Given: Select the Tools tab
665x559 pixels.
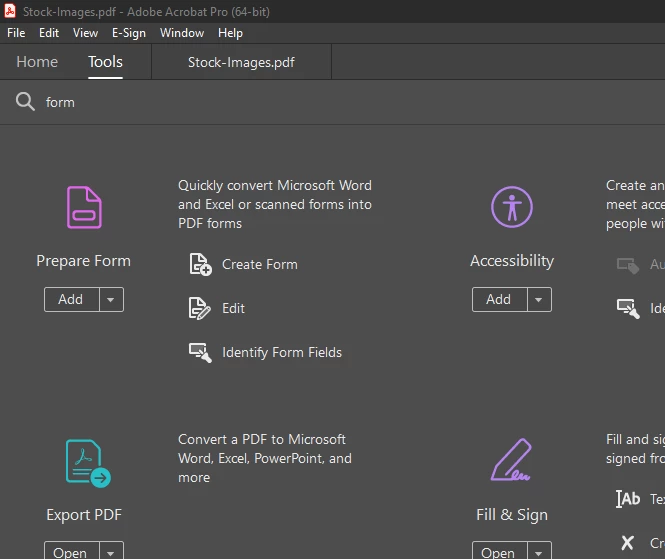Looking at the screenshot, I should [x=105, y=62].
